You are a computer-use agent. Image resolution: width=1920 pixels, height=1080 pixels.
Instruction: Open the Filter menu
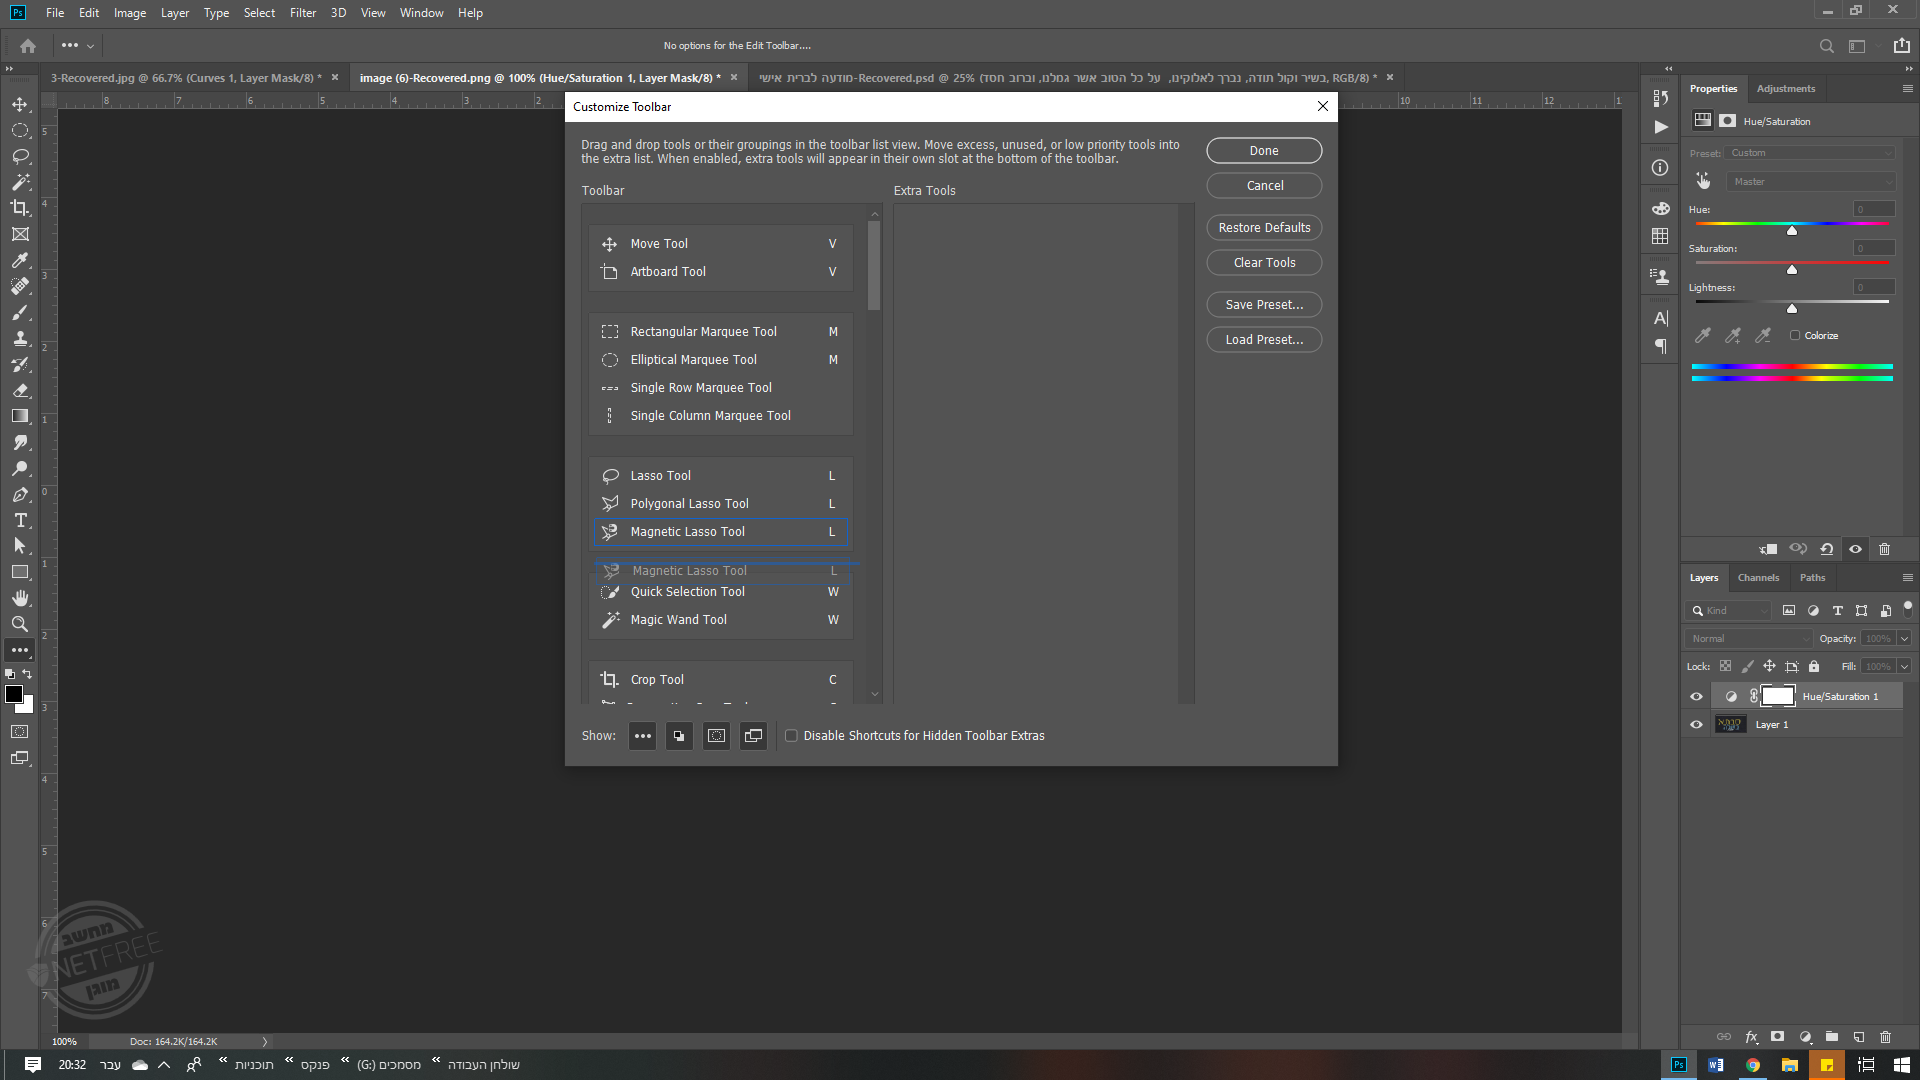point(302,13)
